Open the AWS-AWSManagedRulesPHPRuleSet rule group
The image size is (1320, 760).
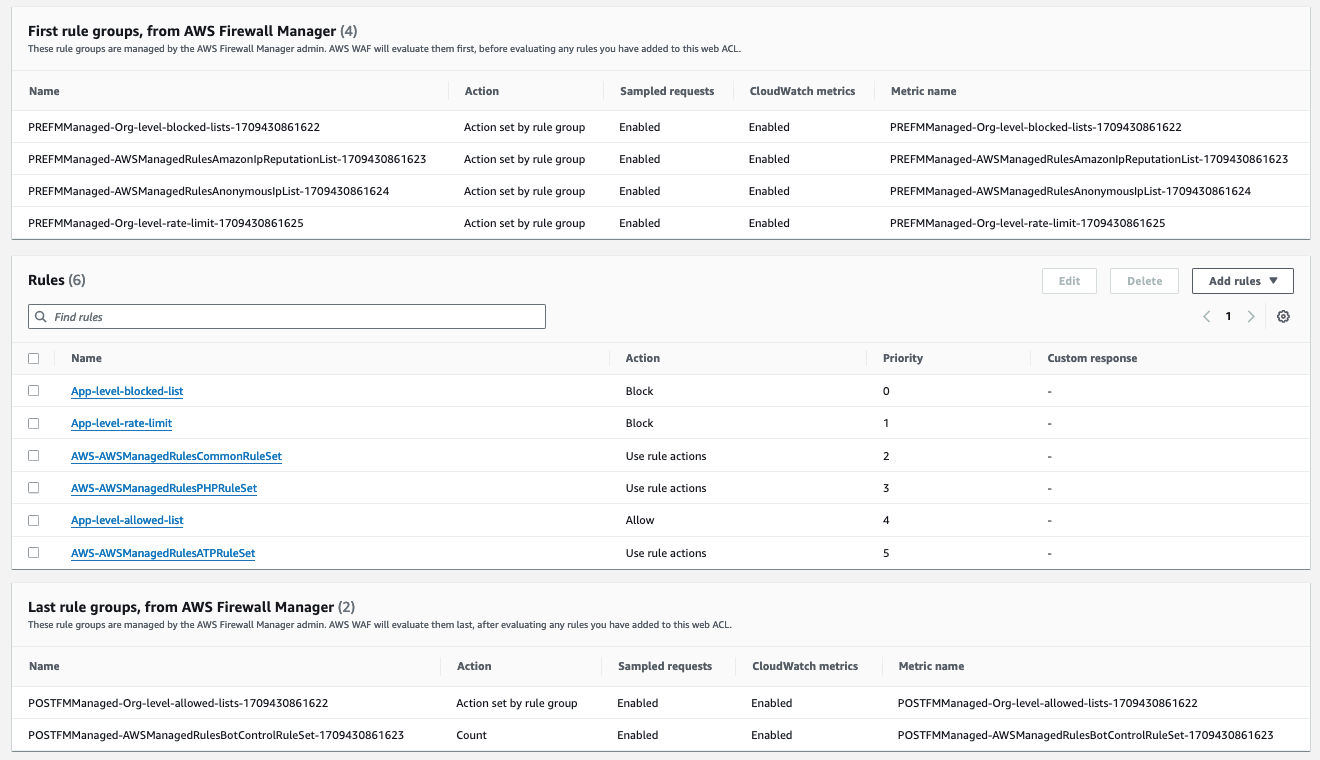pos(164,488)
